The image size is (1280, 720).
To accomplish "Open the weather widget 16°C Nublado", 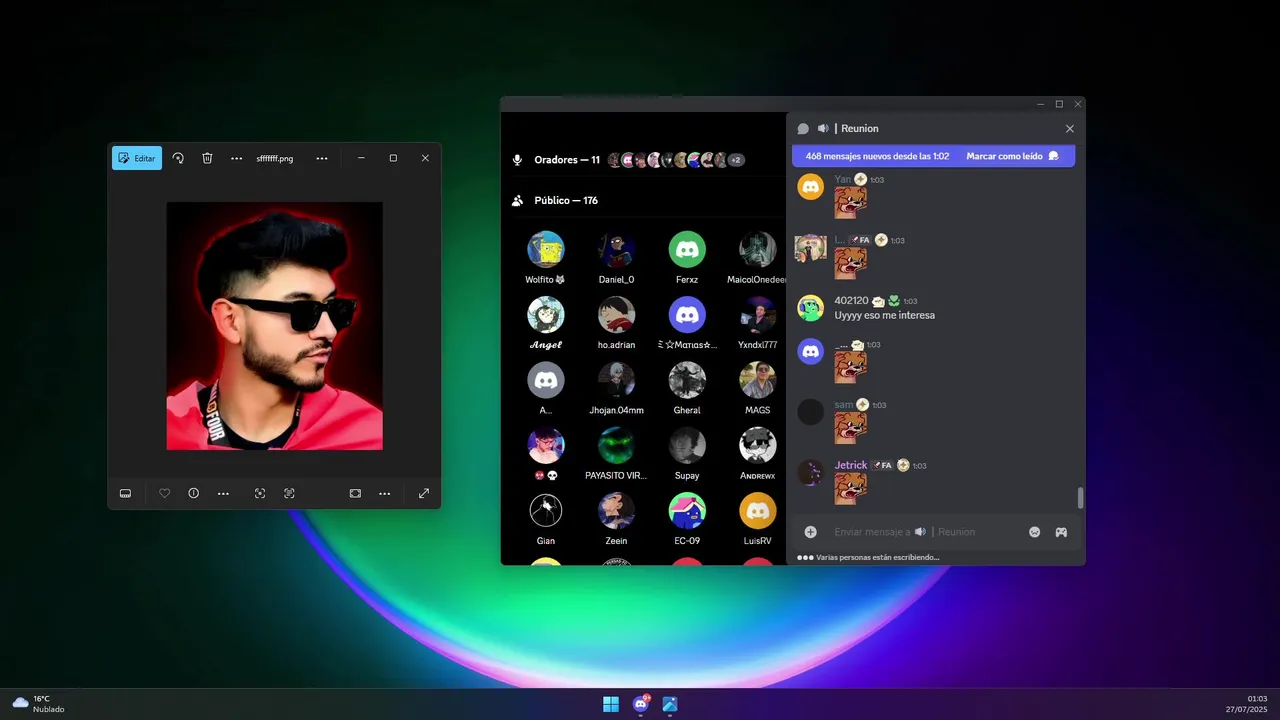I will 38,704.
